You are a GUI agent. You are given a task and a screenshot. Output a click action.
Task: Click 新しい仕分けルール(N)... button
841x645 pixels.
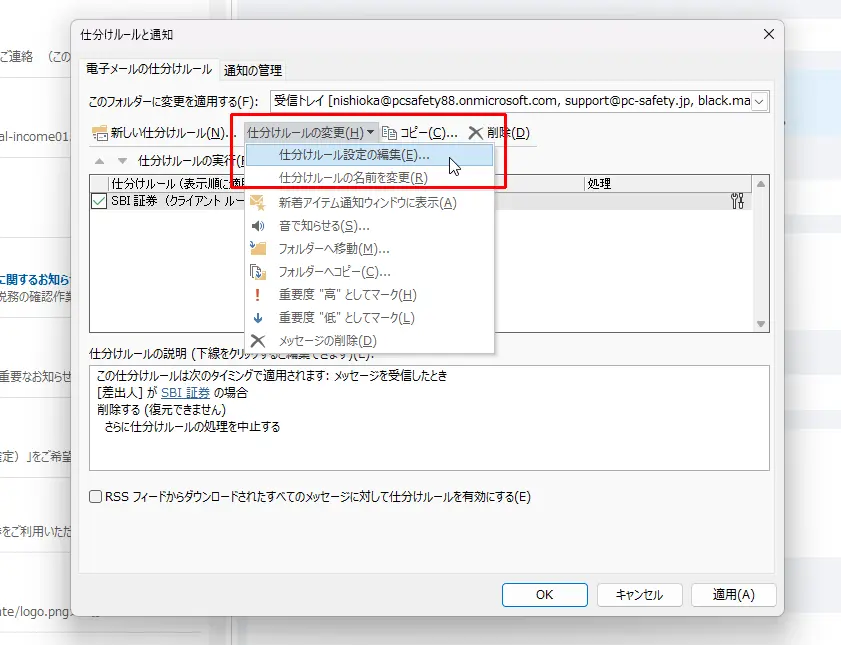coord(164,133)
